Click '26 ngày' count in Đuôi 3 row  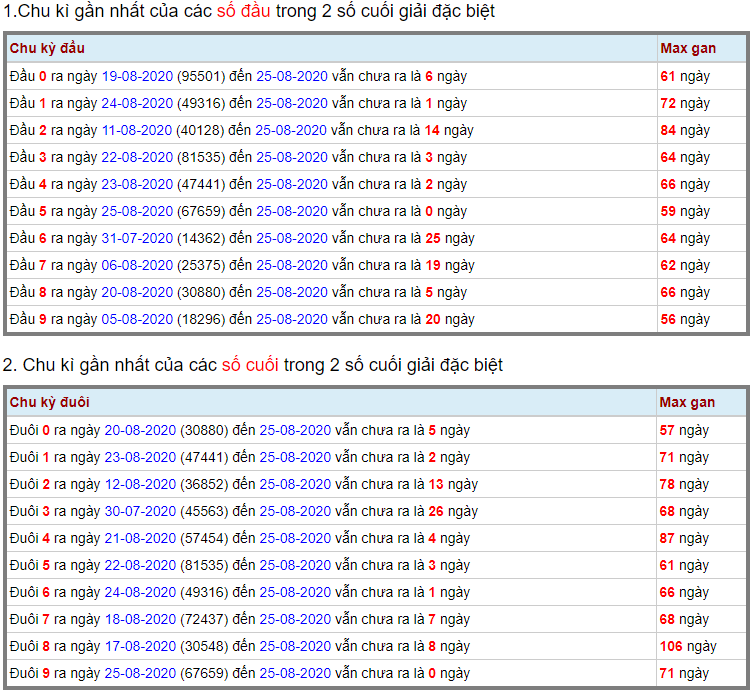click(x=453, y=511)
